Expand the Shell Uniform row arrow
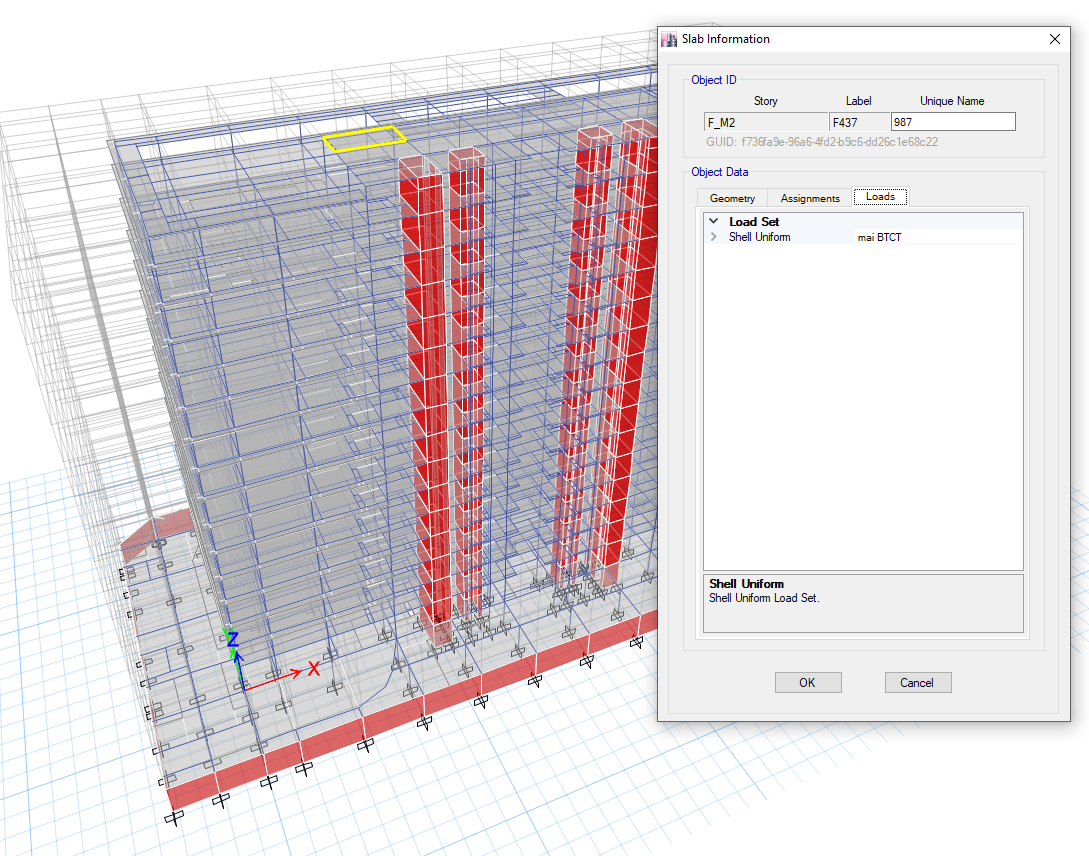The width and height of the screenshot is (1089, 856). (713, 237)
